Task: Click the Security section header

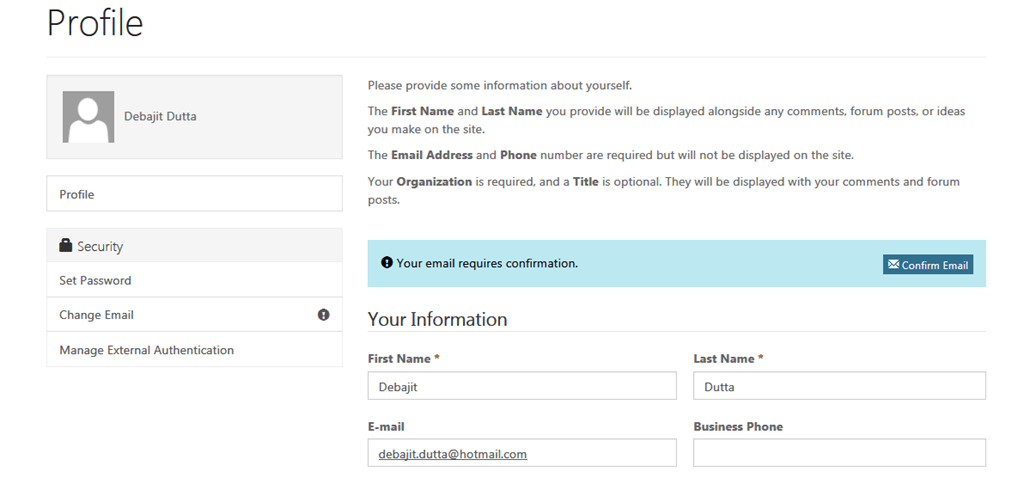Action: (x=100, y=246)
